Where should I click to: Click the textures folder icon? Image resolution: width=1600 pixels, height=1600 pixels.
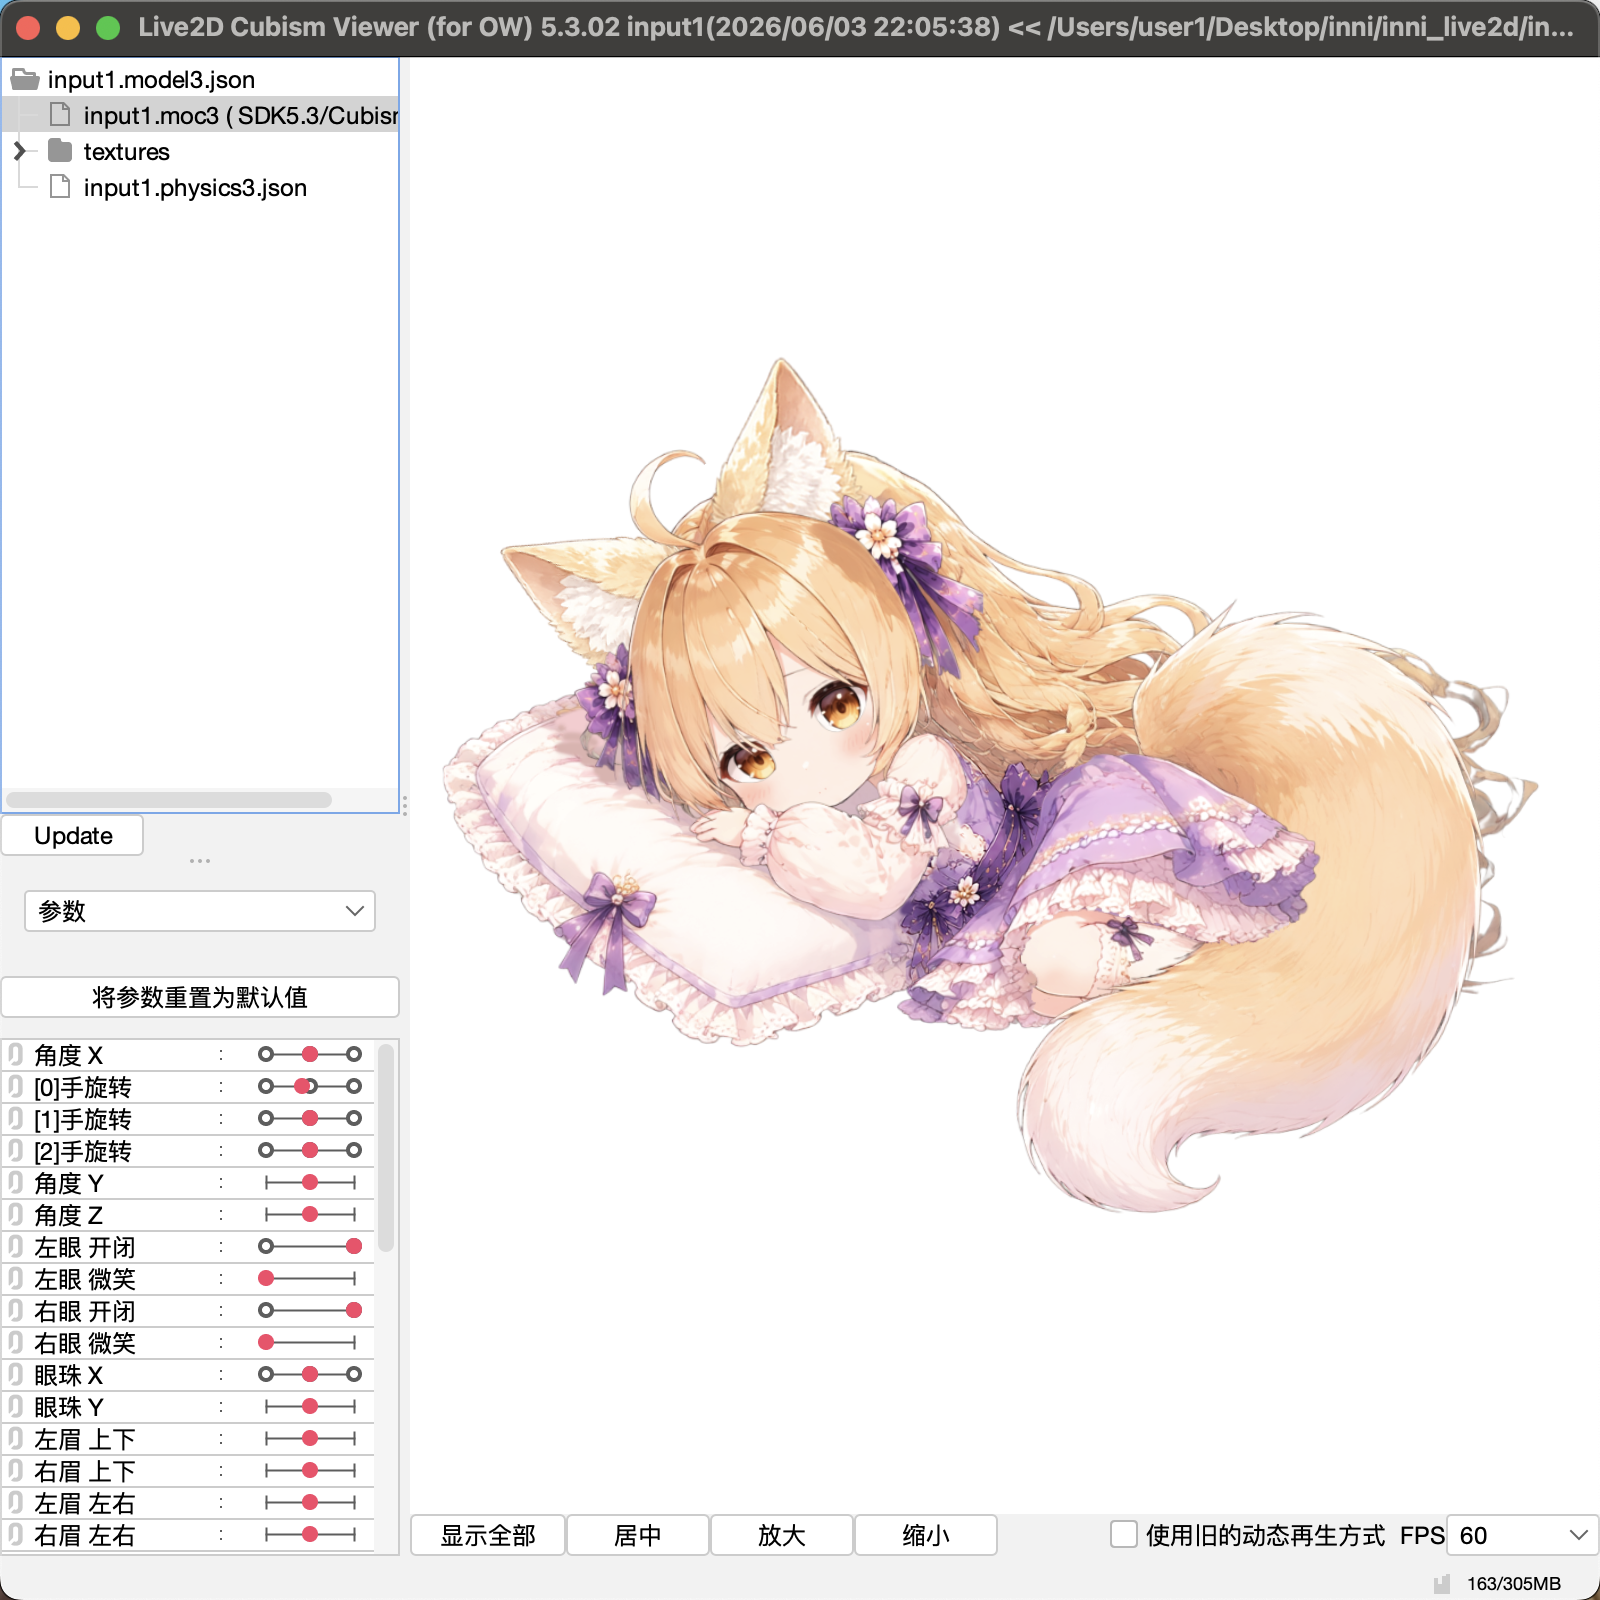[x=60, y=151]
